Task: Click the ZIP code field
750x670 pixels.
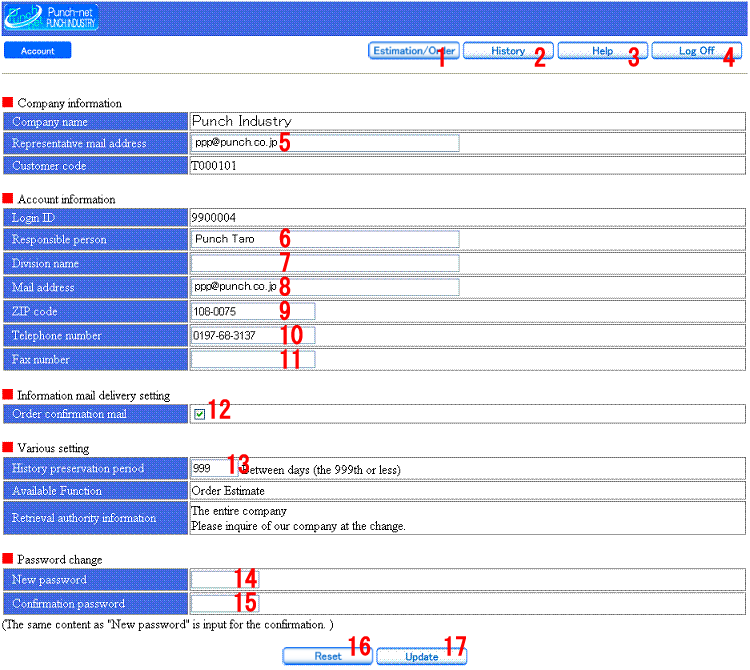Action: point(253,311)
